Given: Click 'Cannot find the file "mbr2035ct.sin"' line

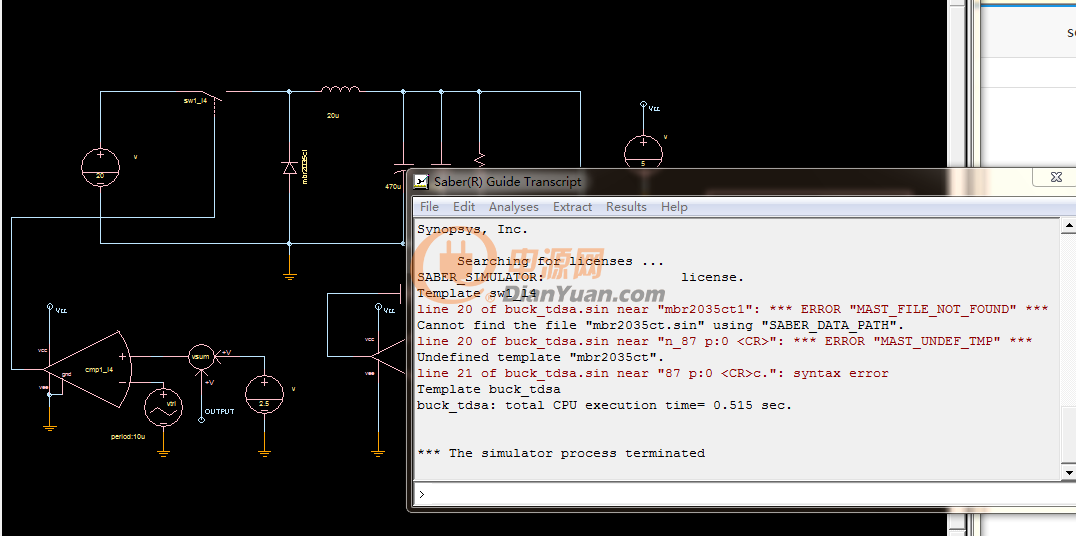Looking at the screenshot, I should tap(661, 325).
